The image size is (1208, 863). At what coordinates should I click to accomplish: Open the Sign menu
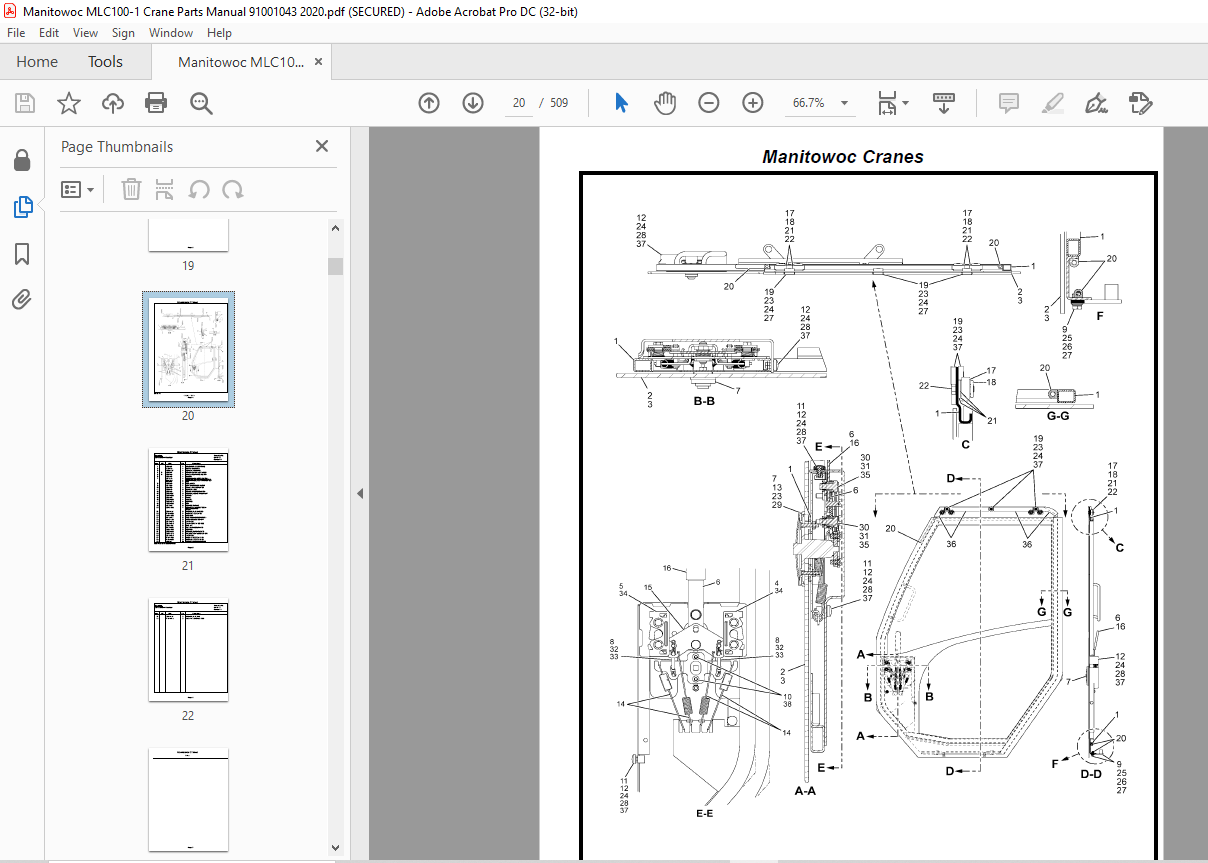(x=123, y=33)
